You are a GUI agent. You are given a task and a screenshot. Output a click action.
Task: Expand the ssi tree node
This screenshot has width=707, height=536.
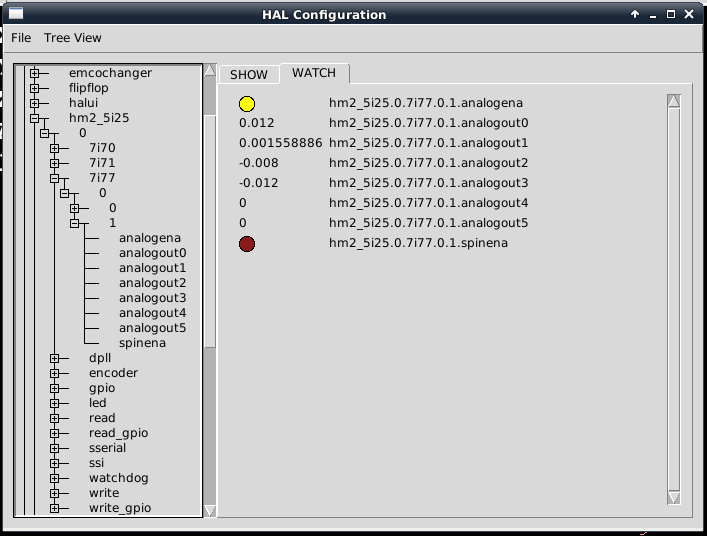coord(55,463)
